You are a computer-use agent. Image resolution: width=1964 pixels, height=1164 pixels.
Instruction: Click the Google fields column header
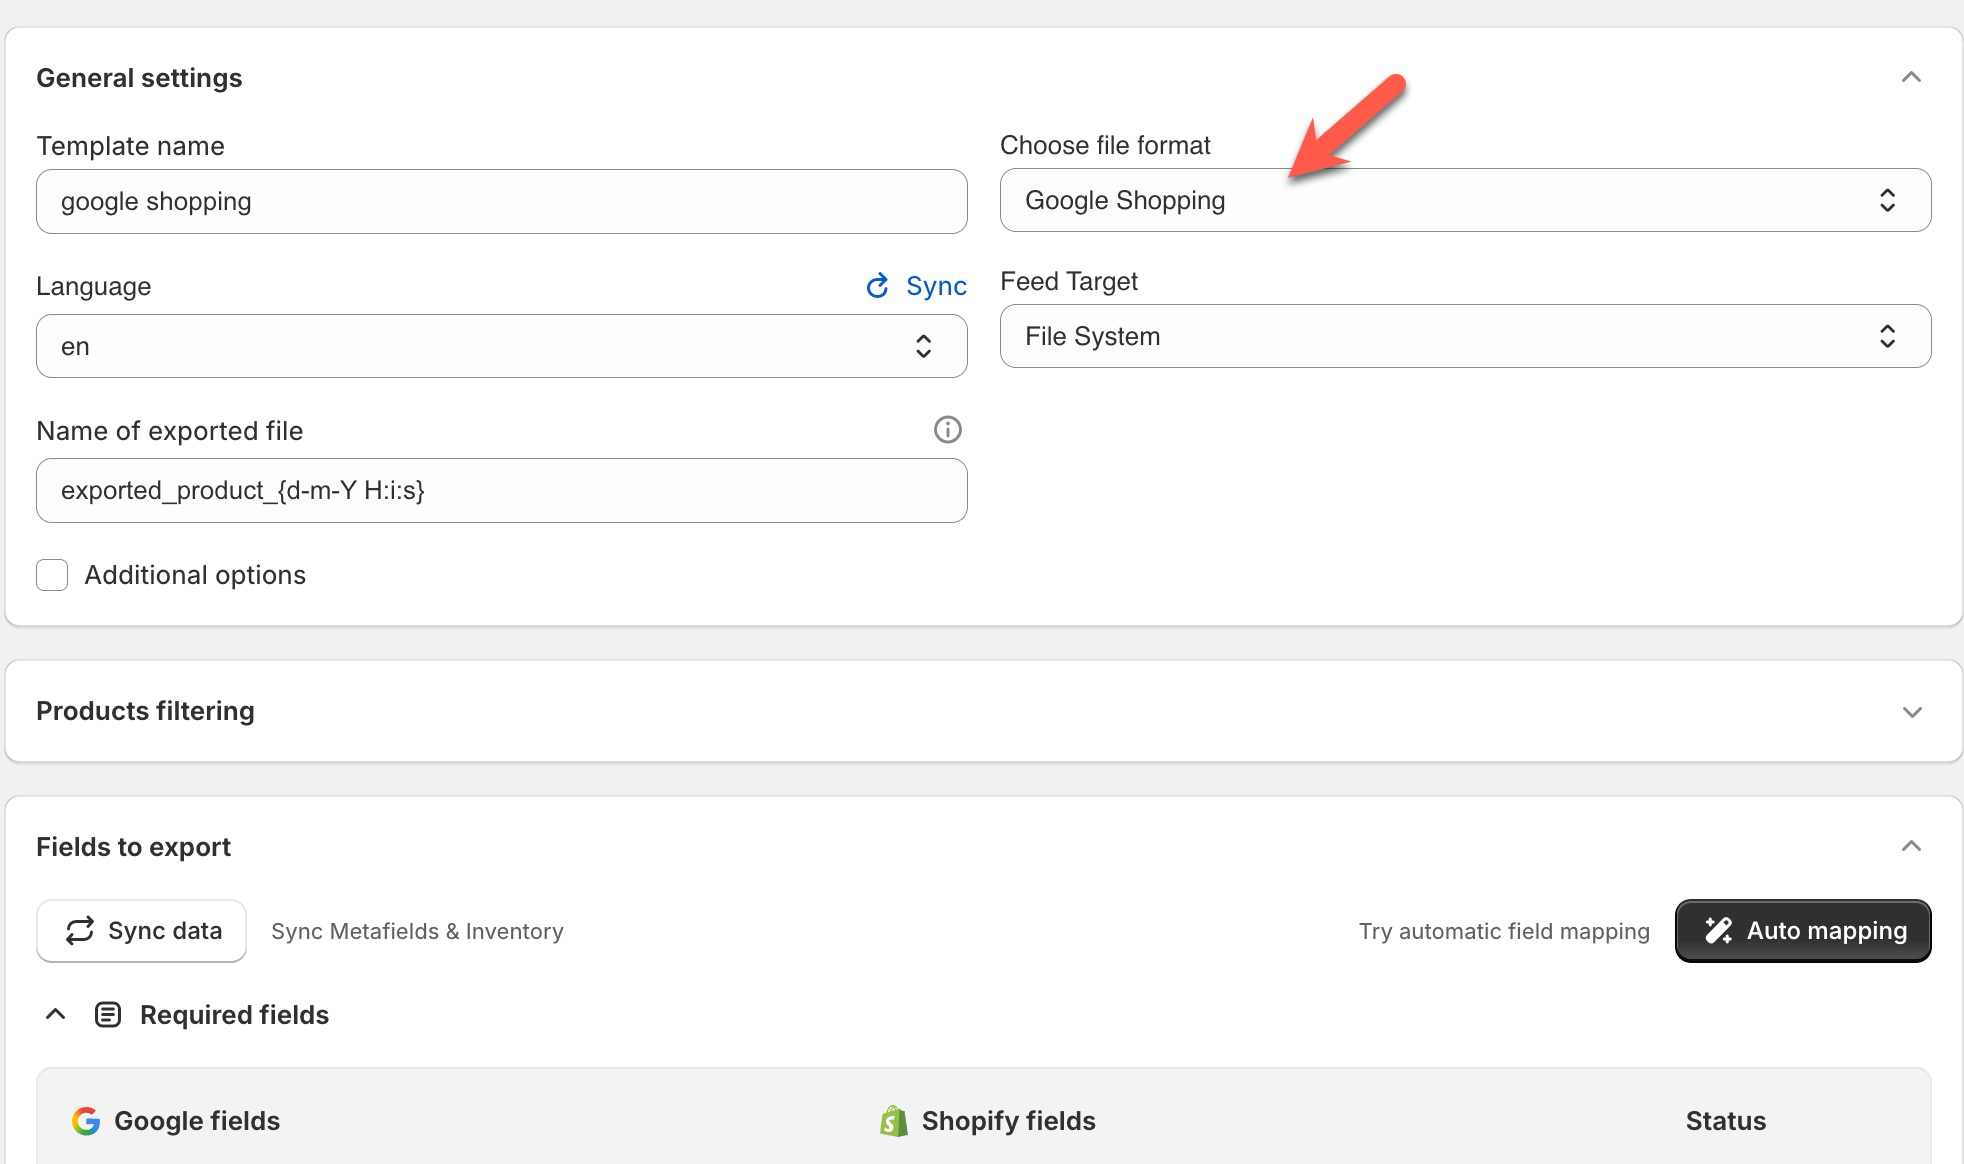[197, 1121]
